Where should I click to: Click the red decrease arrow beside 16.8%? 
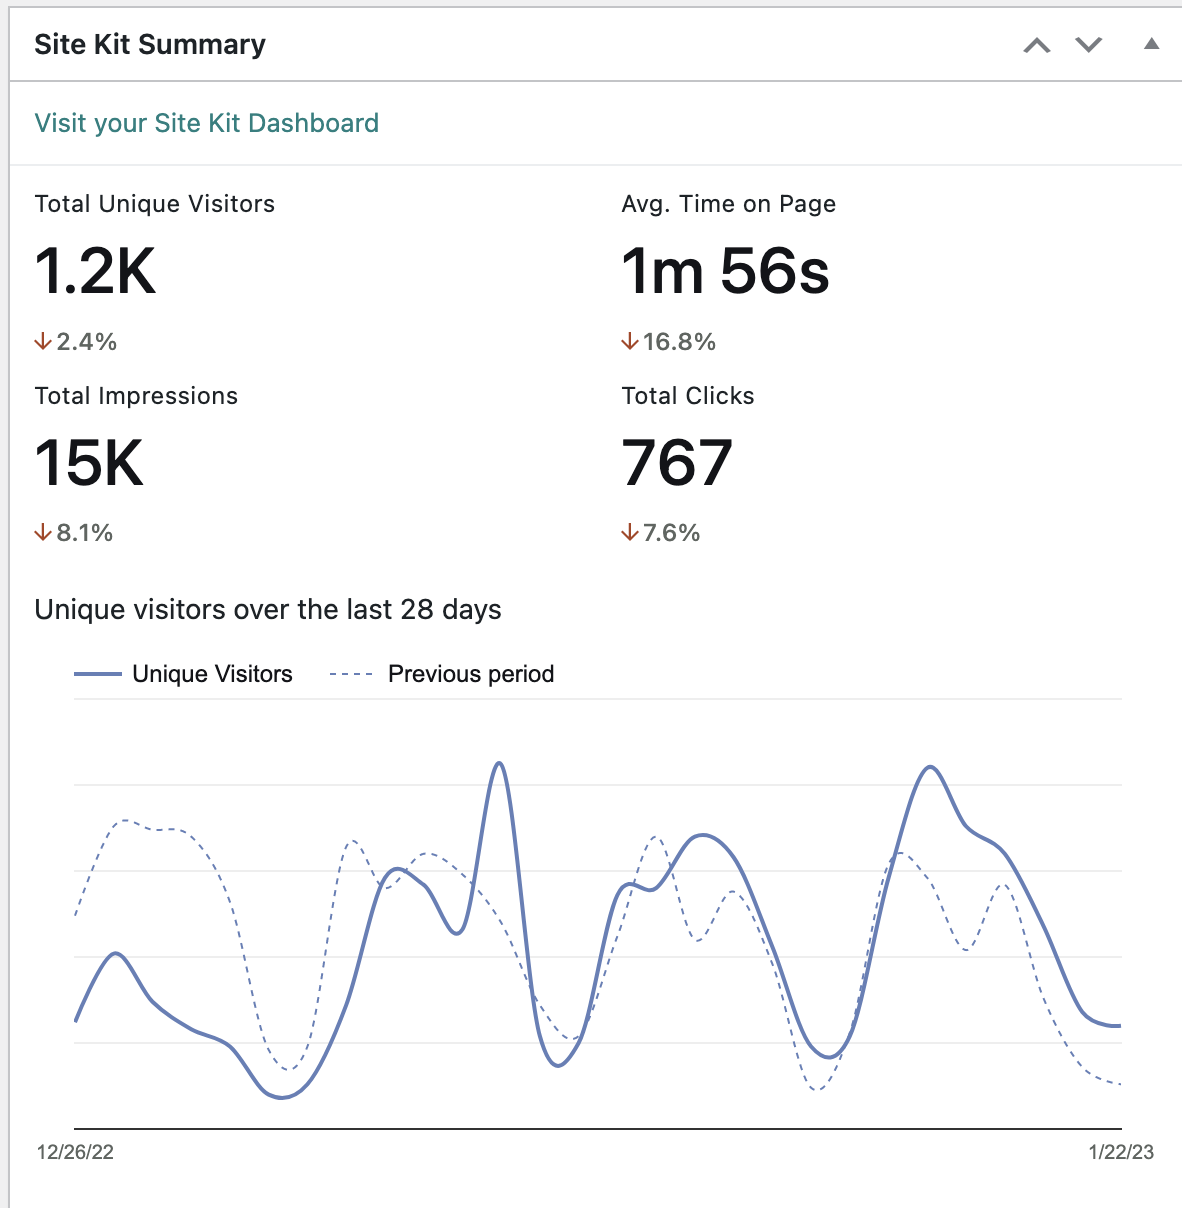(630, 340)
